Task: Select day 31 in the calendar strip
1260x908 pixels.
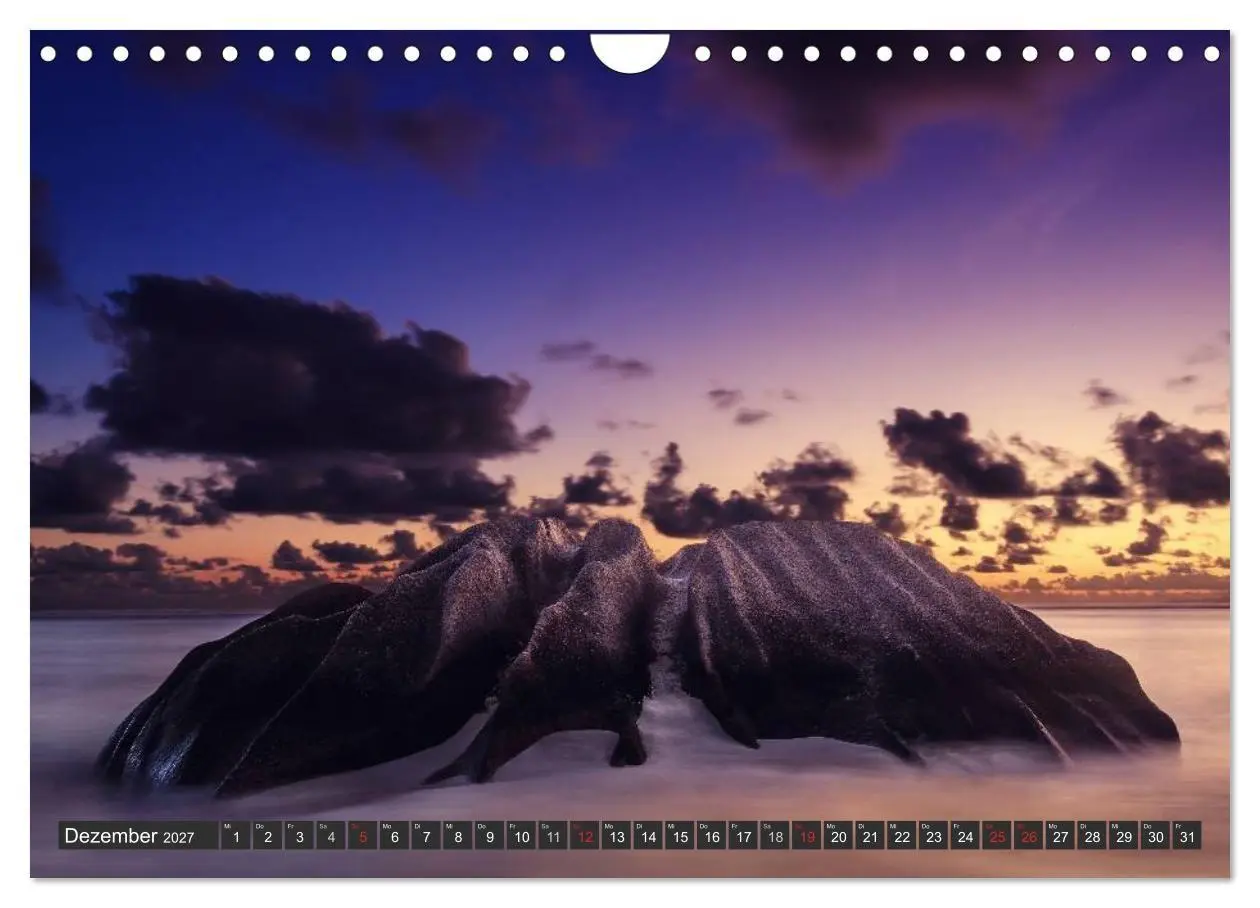Action: [x=1188, y=836]
